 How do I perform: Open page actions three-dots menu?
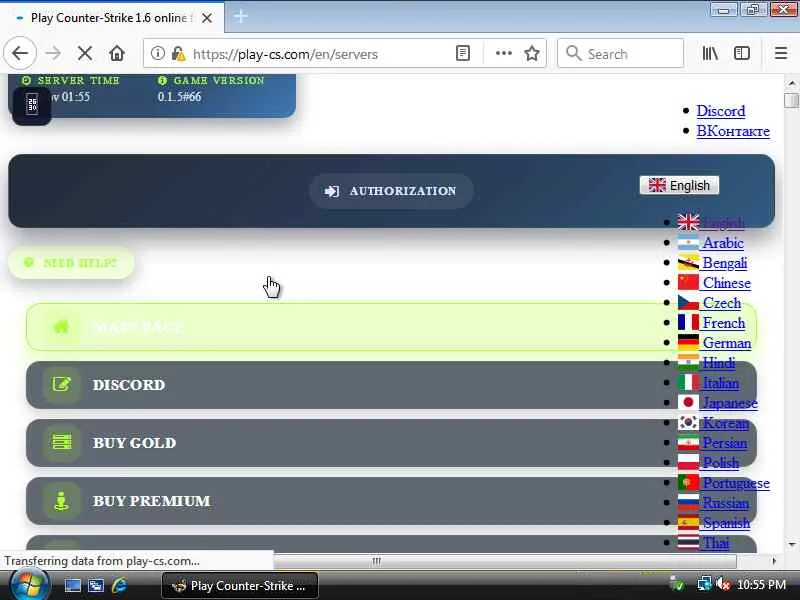pos(504,53)
